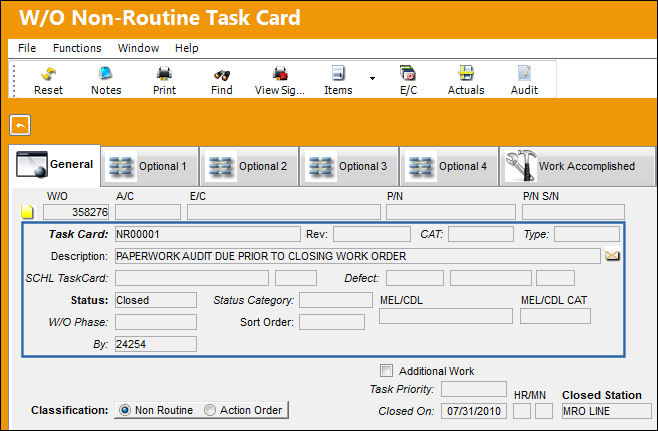
Task: Expand the Items dropdown arrow
Action: (x=372, y=78)
